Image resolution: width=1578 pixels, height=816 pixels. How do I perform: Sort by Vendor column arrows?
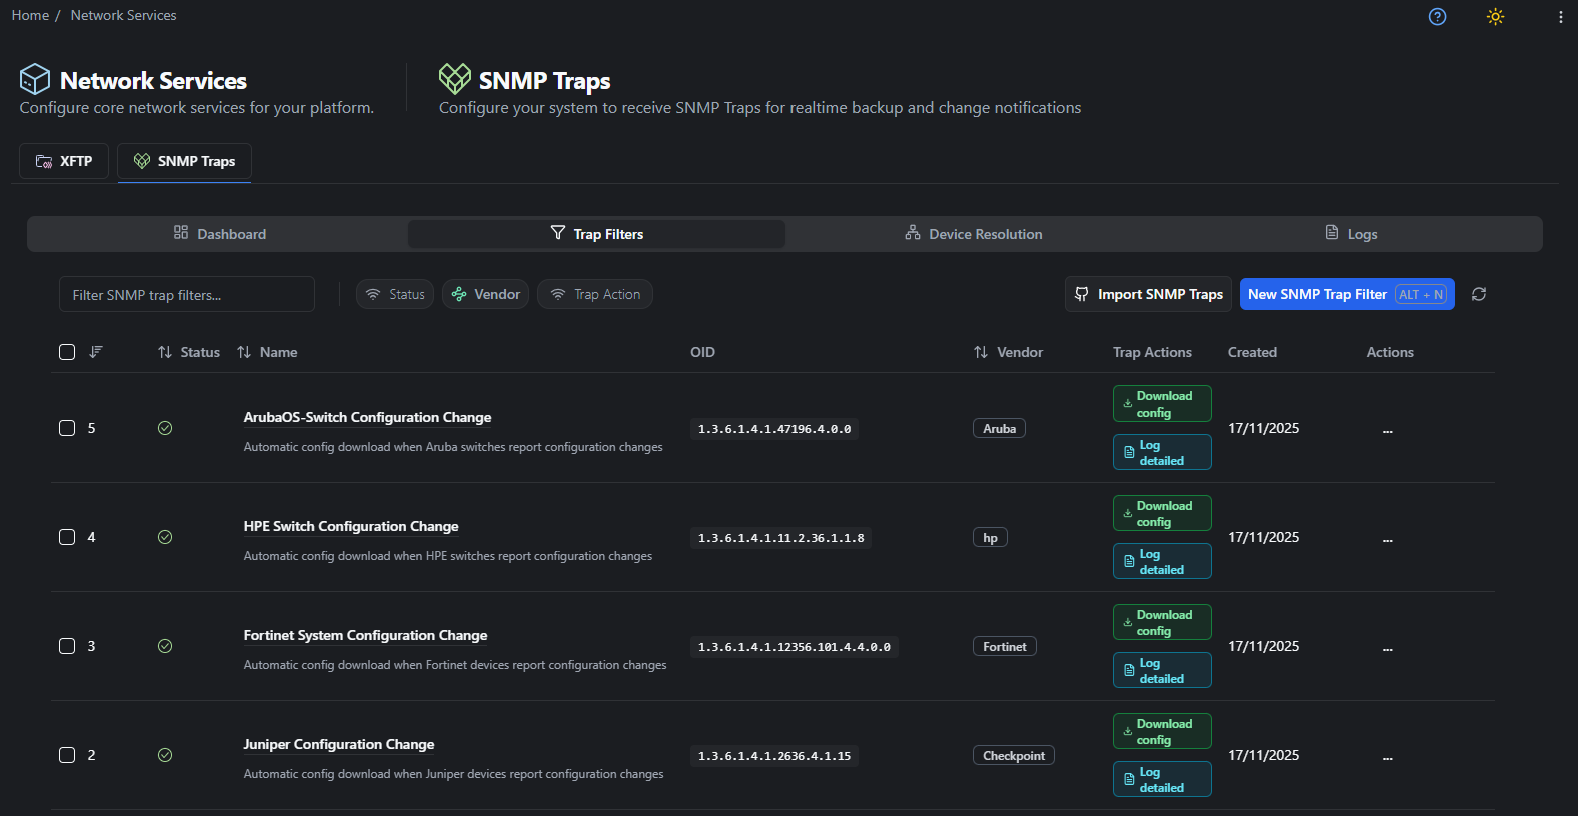[981, 352]
